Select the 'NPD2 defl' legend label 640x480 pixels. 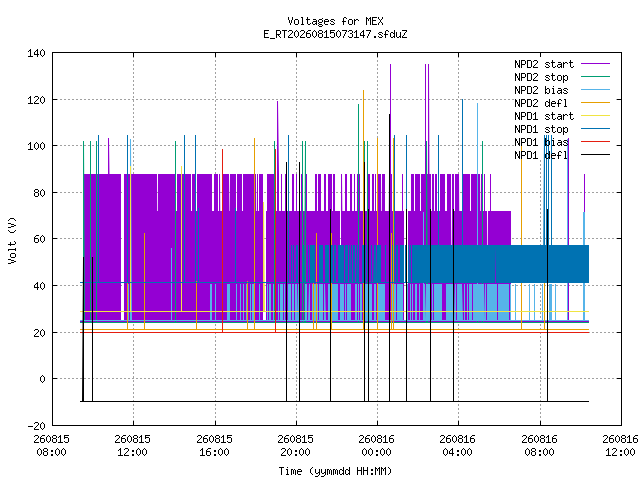coord(541,103)
